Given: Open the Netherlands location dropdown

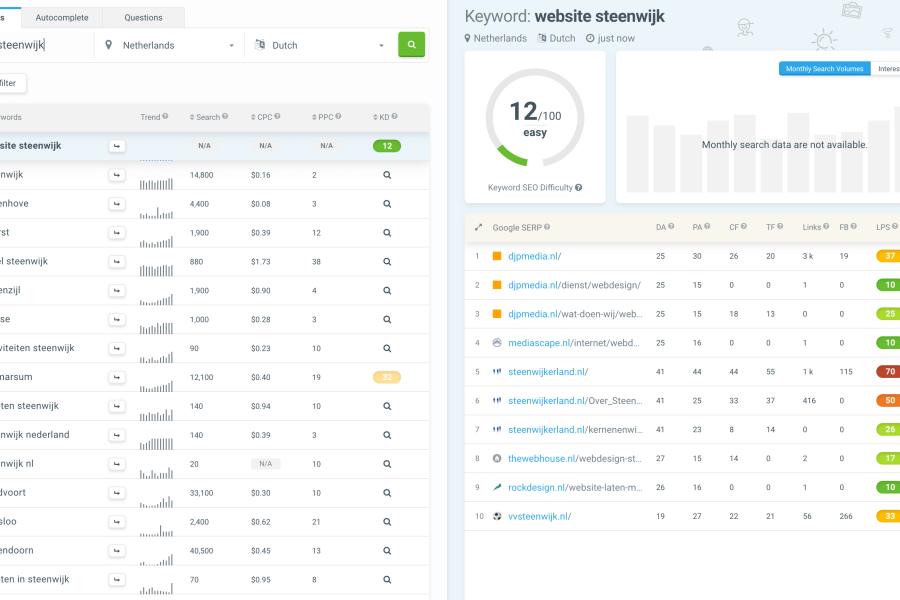Looking at the screenshot, I should (x=170, y=45).
